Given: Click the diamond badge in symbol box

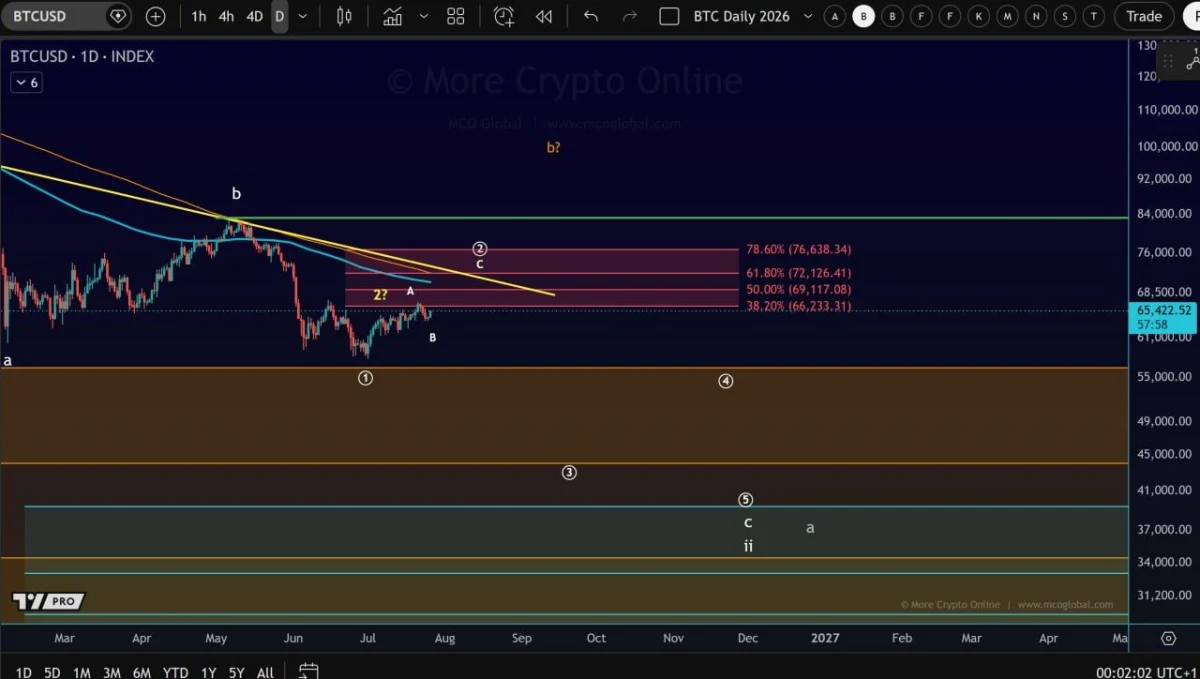Looking at the screenshot, I should [x=118, y=16].
